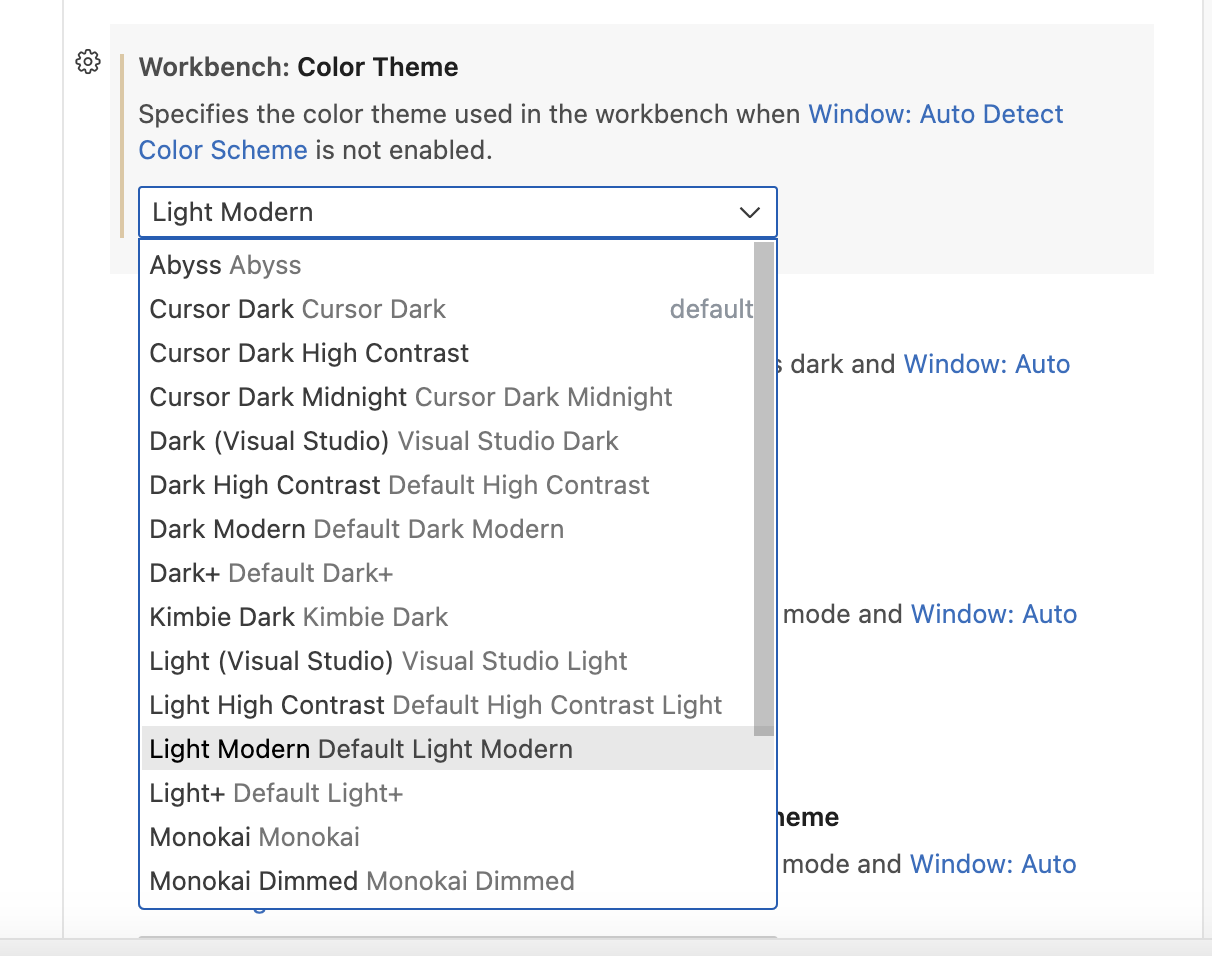Screen dimensions: 1212x956
Task: Click the settings gear icon beside Color Theme
Action: coord(88,62)
